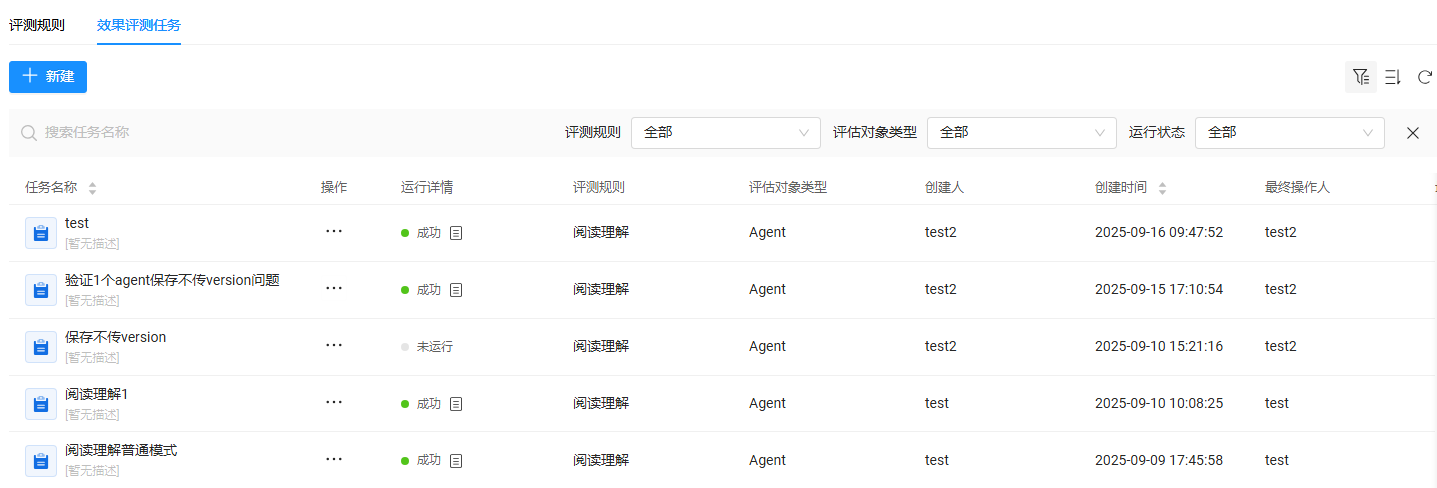Open run details log for test task
Screen dimensions: 1437x488
click(456, 233)
